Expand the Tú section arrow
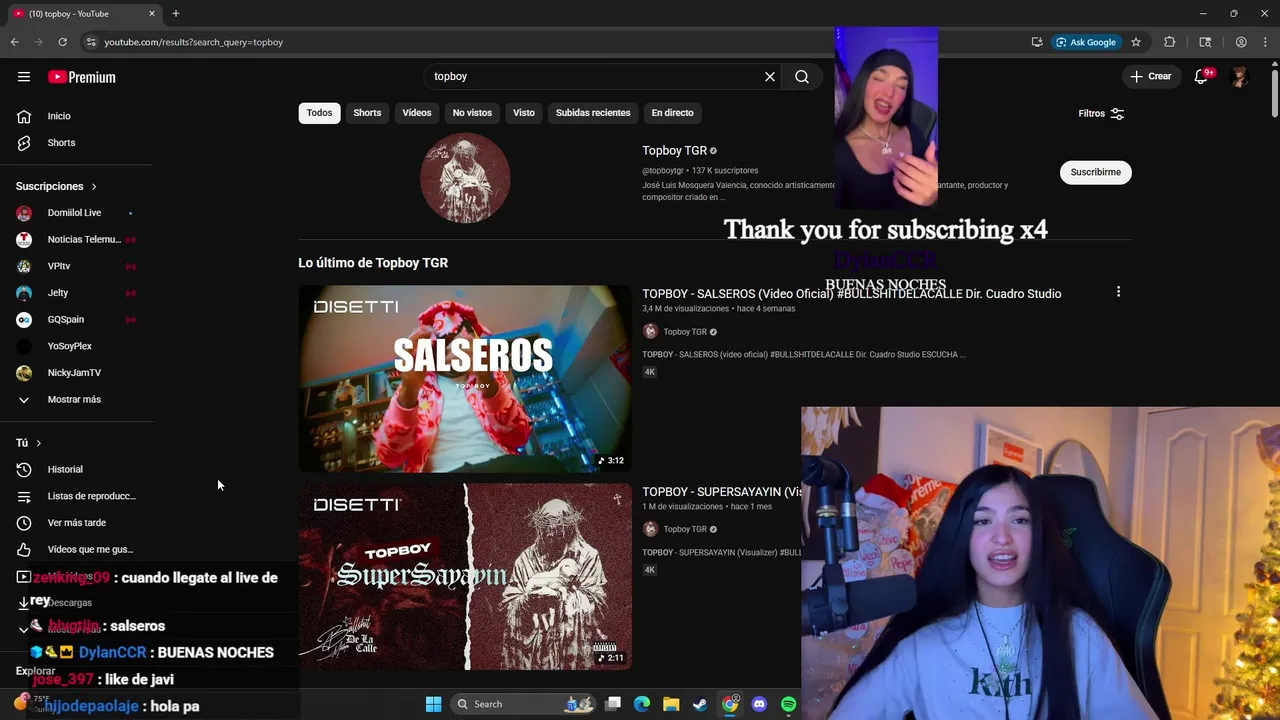 click(39, 443)
